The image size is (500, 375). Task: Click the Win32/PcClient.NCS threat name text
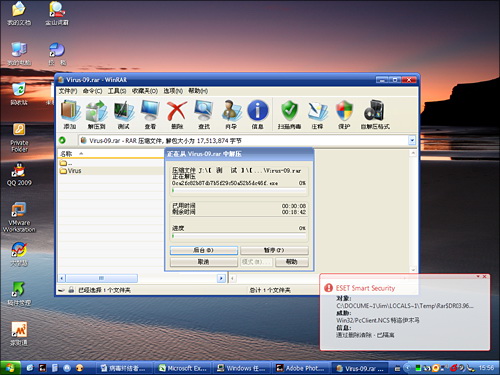(x=378, y=320)
